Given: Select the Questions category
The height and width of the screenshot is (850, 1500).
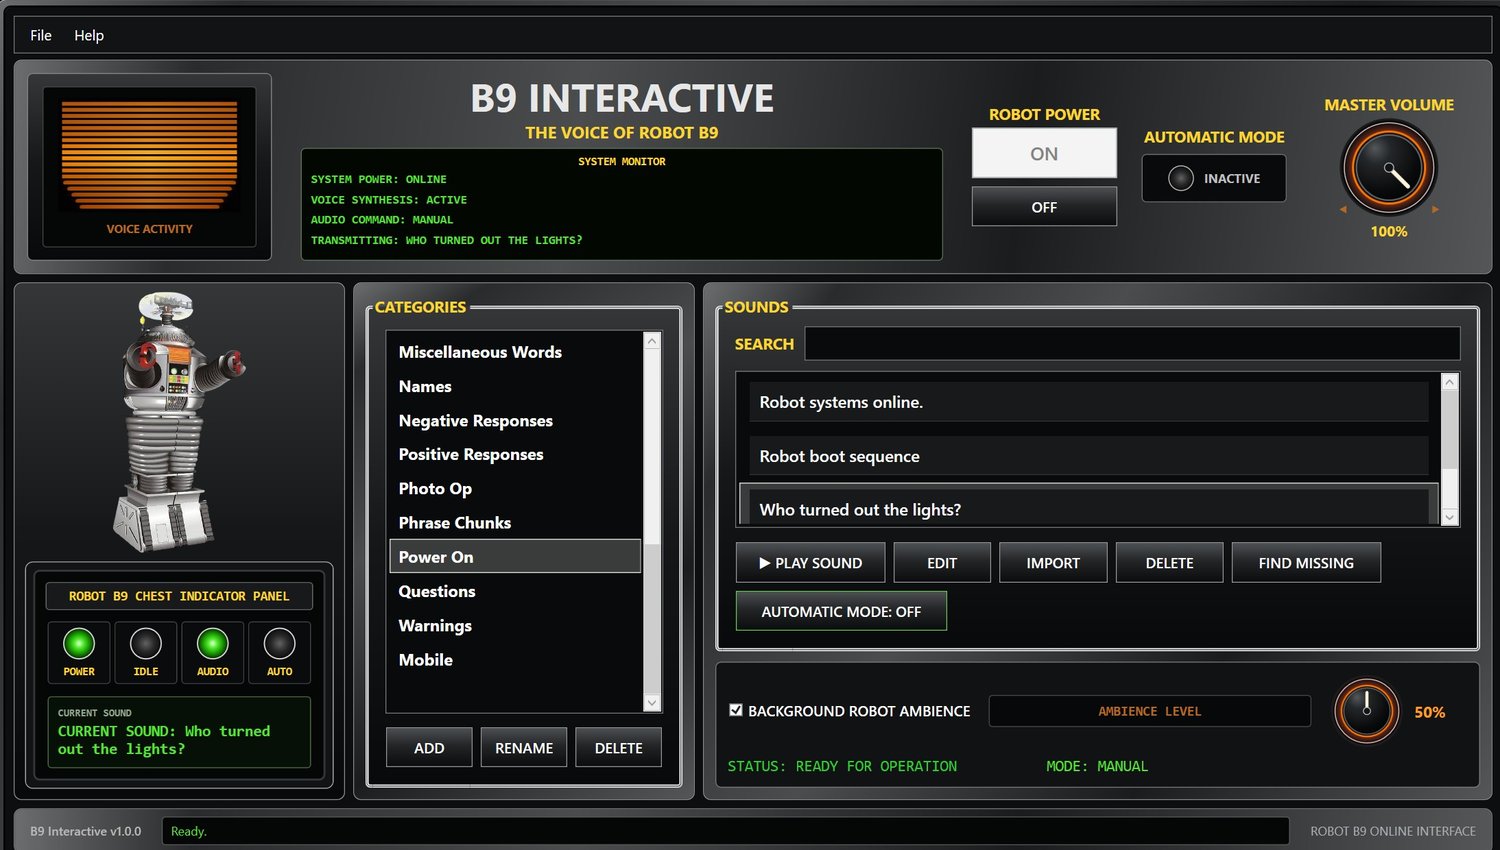Looking at the screenshot, I should point(515,591).
